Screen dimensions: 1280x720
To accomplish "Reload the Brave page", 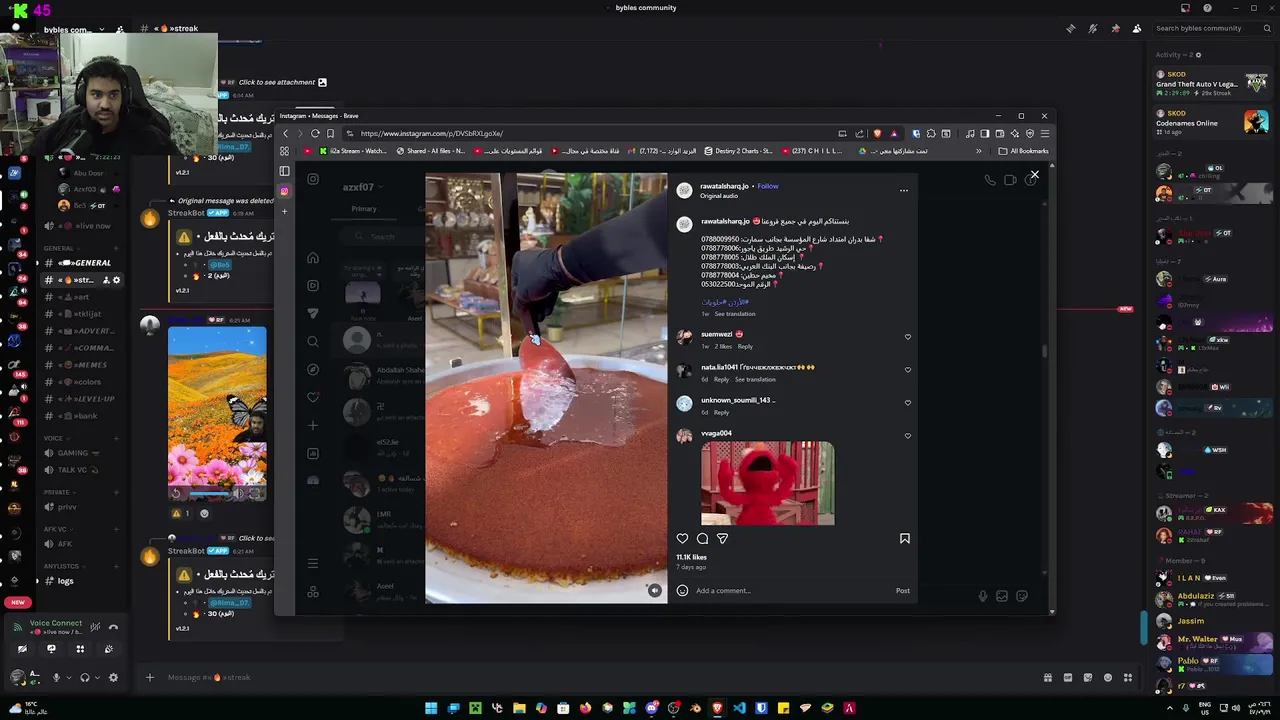I will tap(315, 133).
